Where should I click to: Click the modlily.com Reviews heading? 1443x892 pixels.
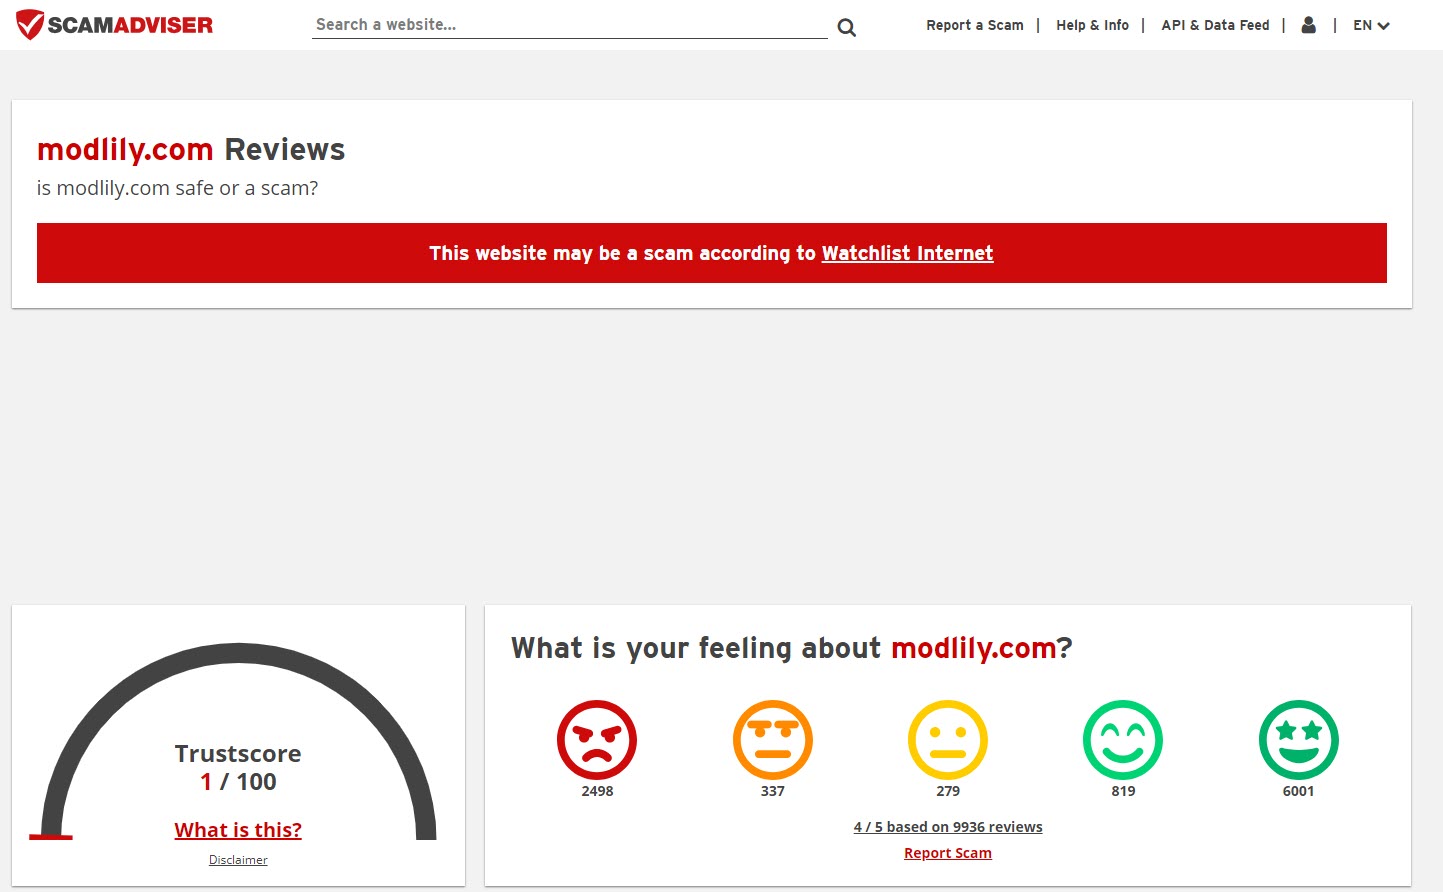[x=191, y=149]
